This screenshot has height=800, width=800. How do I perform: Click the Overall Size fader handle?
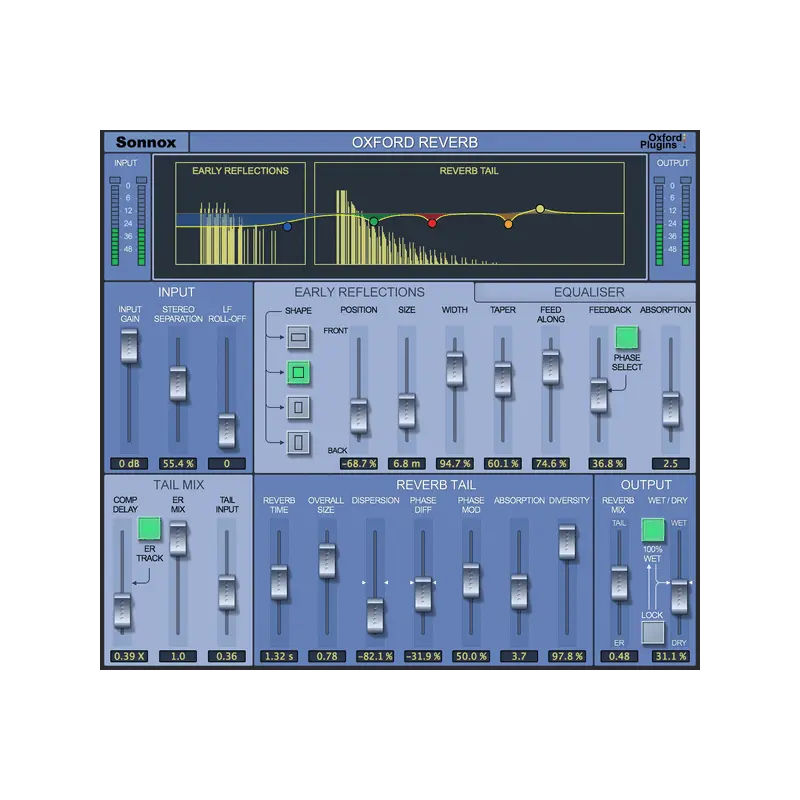[x=327, y=561]
